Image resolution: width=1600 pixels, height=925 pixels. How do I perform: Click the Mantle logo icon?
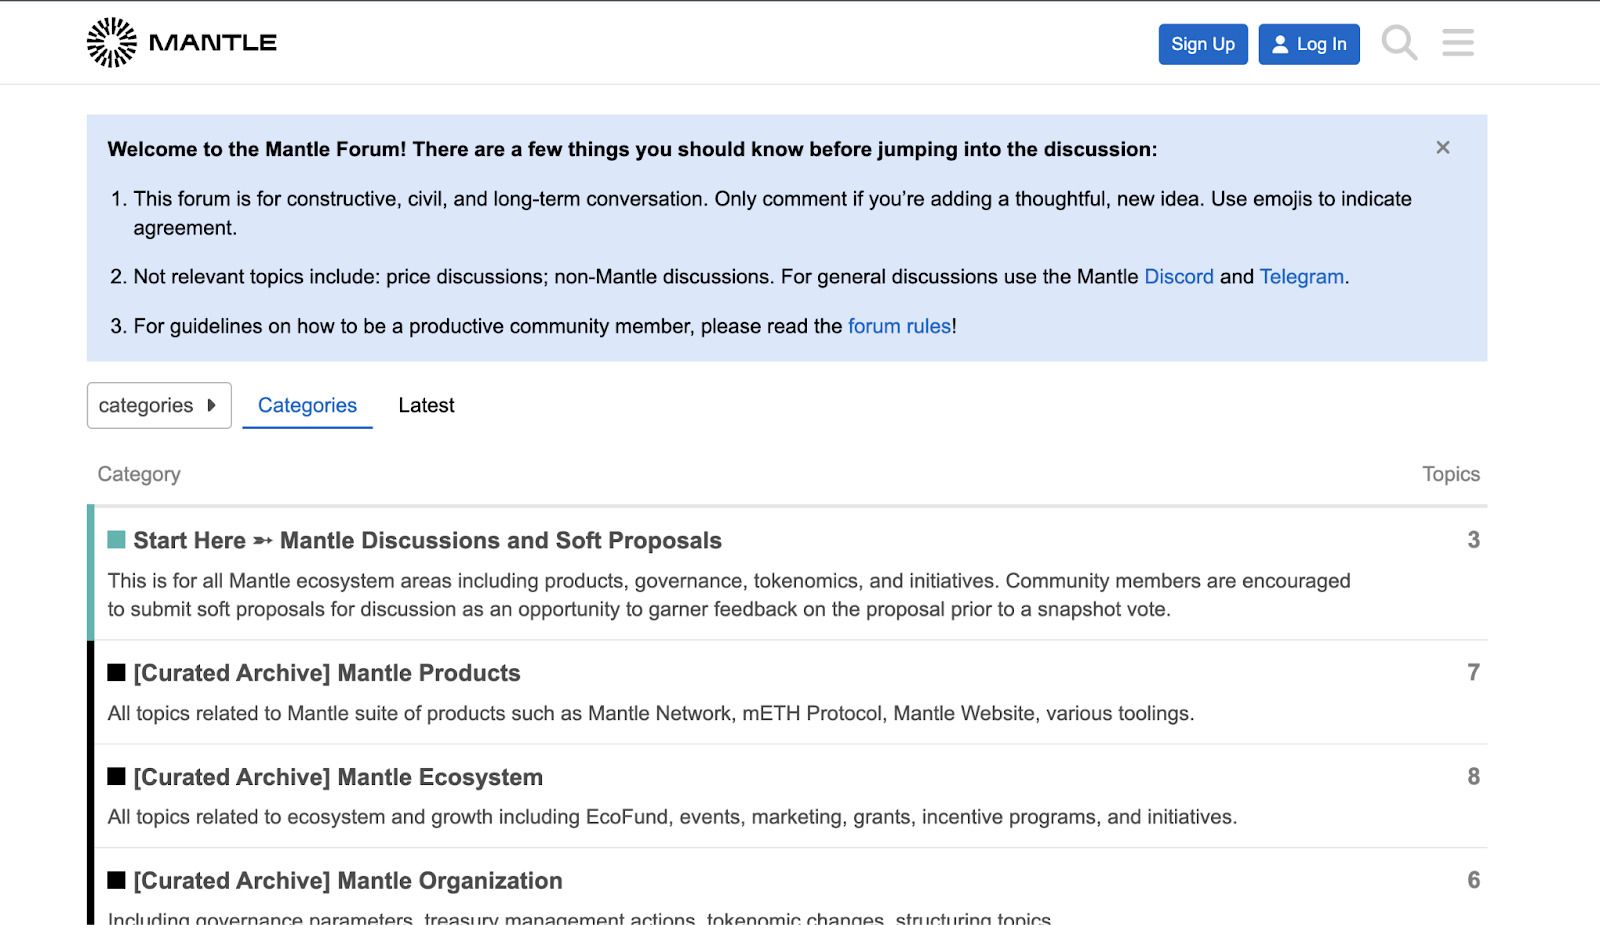click(x=111, y=42)
